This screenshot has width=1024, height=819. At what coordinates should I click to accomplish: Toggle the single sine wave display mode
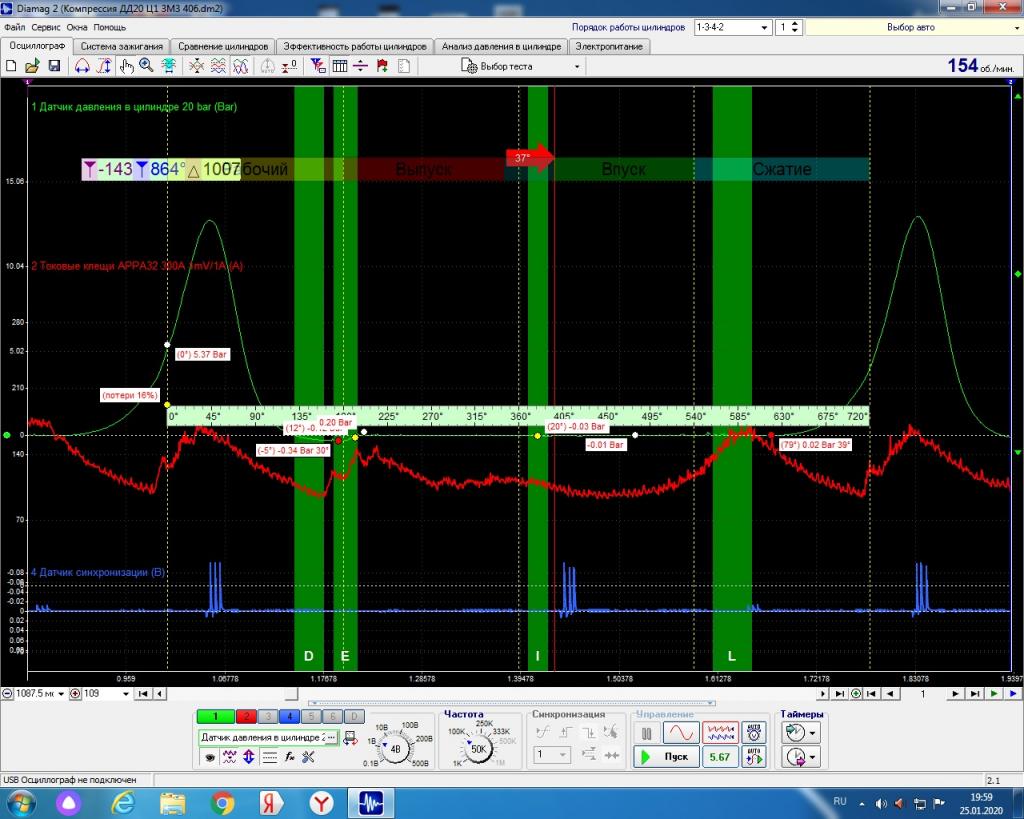[x=681, y=733]
